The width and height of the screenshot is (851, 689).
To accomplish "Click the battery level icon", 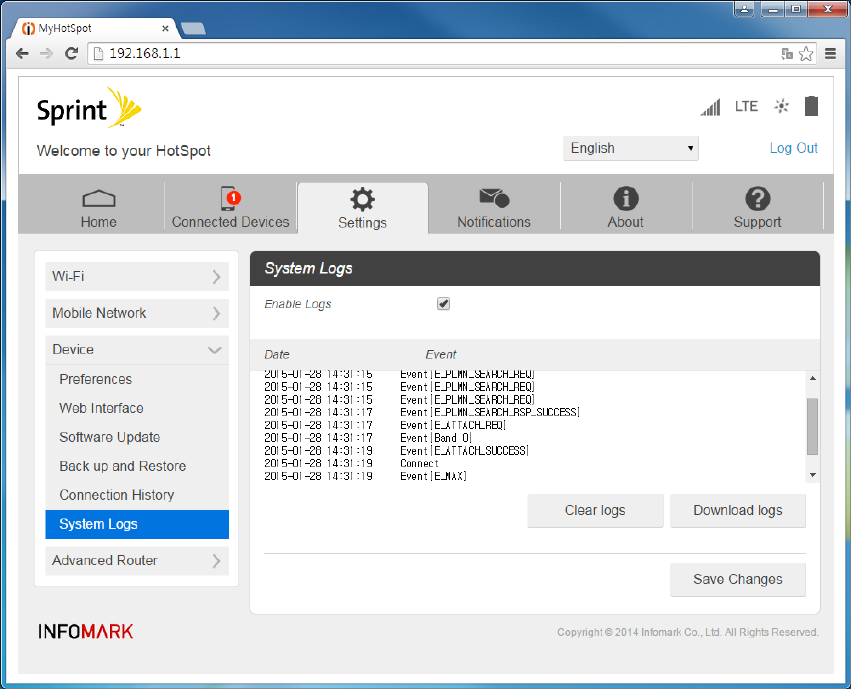I will coord(811,106).
